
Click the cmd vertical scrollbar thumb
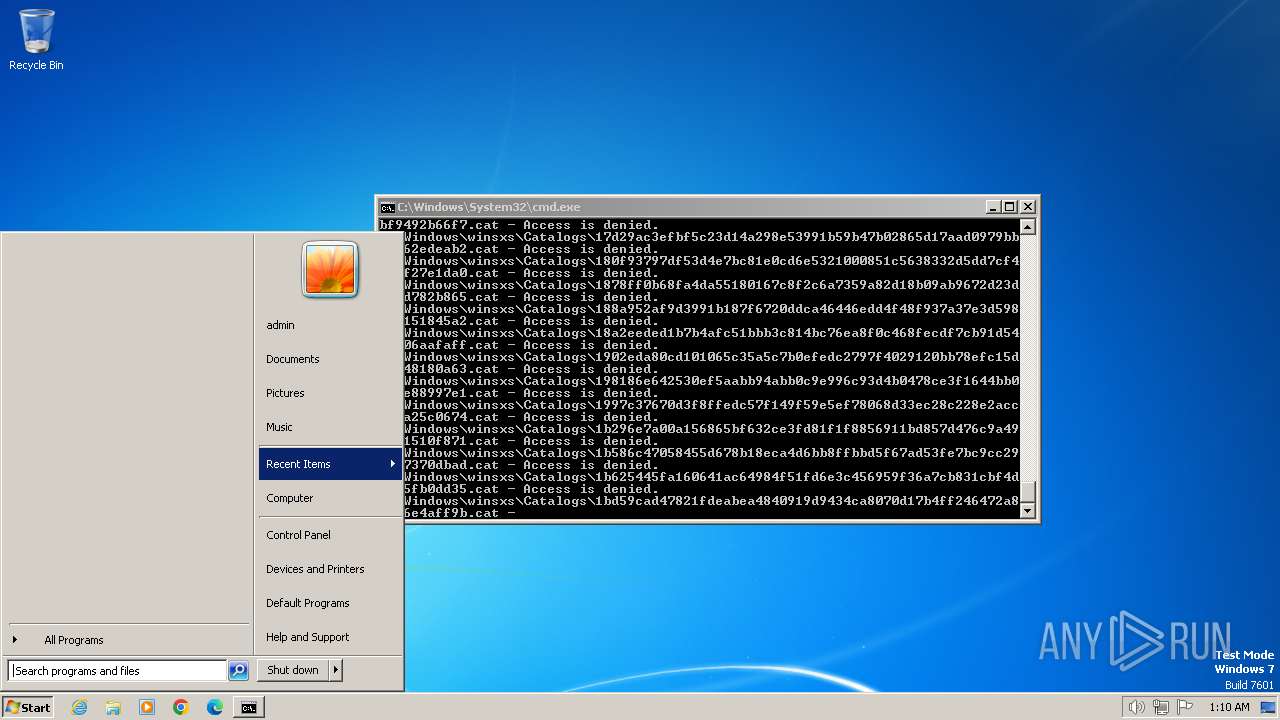click(x=1027, y=492)
